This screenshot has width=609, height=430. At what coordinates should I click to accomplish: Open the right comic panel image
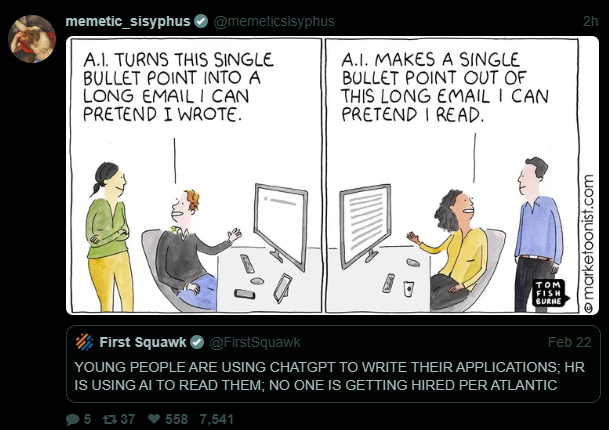[x=451, y=175]
